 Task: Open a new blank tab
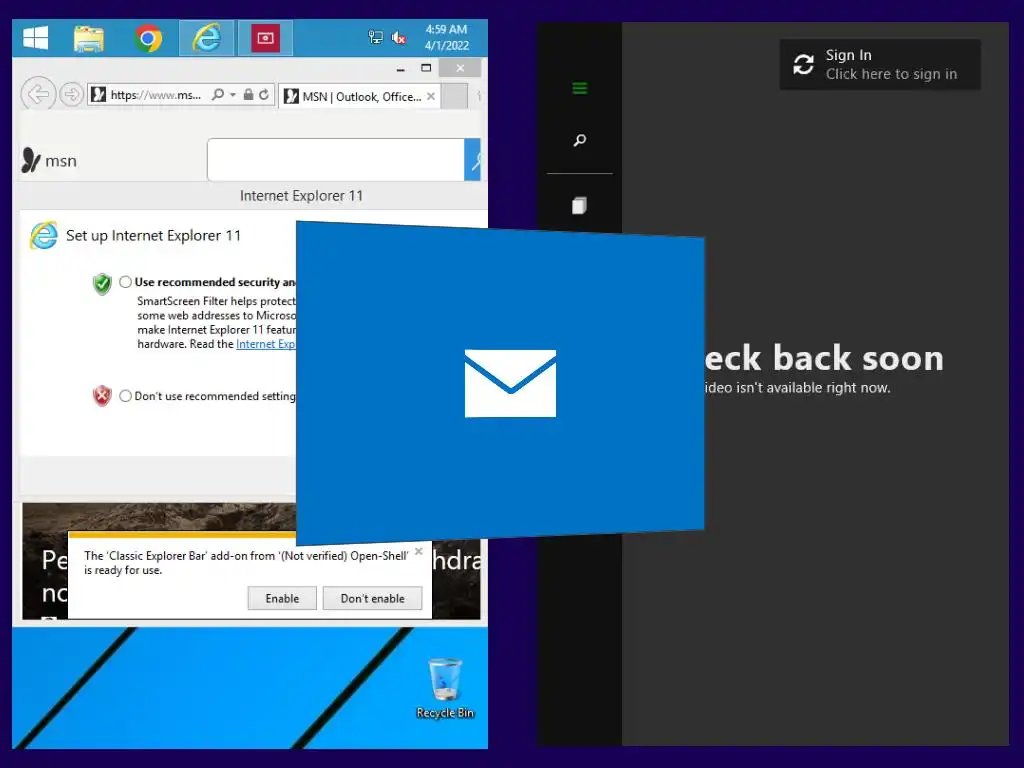[455, 97]
